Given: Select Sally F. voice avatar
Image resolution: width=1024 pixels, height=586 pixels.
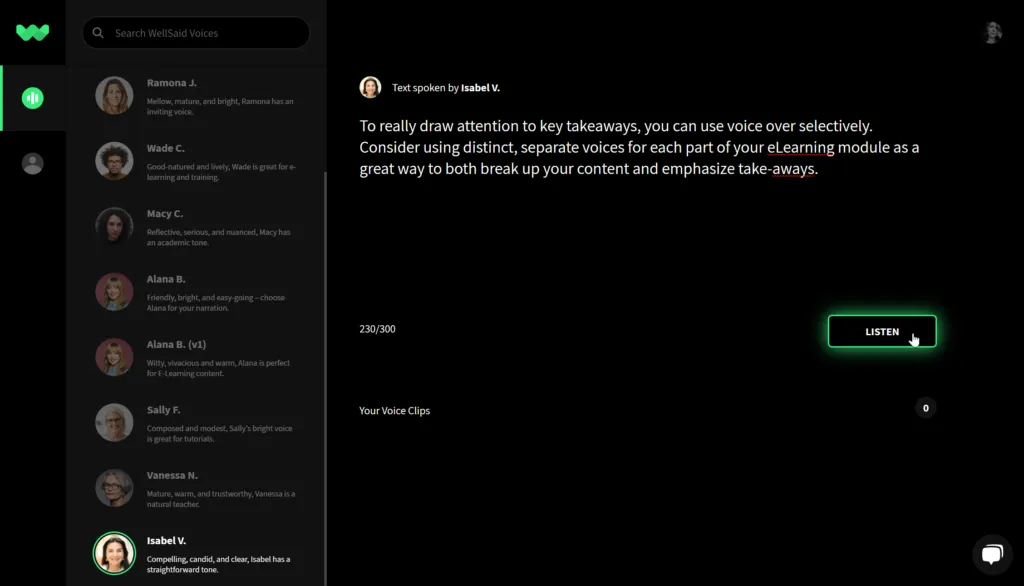Looking at the screenshot, I should point(114,422).
